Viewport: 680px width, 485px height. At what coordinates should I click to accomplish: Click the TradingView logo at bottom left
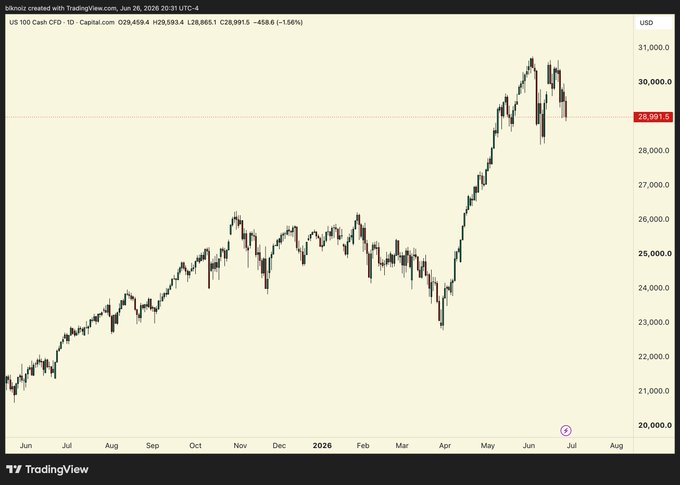[47, 469]
